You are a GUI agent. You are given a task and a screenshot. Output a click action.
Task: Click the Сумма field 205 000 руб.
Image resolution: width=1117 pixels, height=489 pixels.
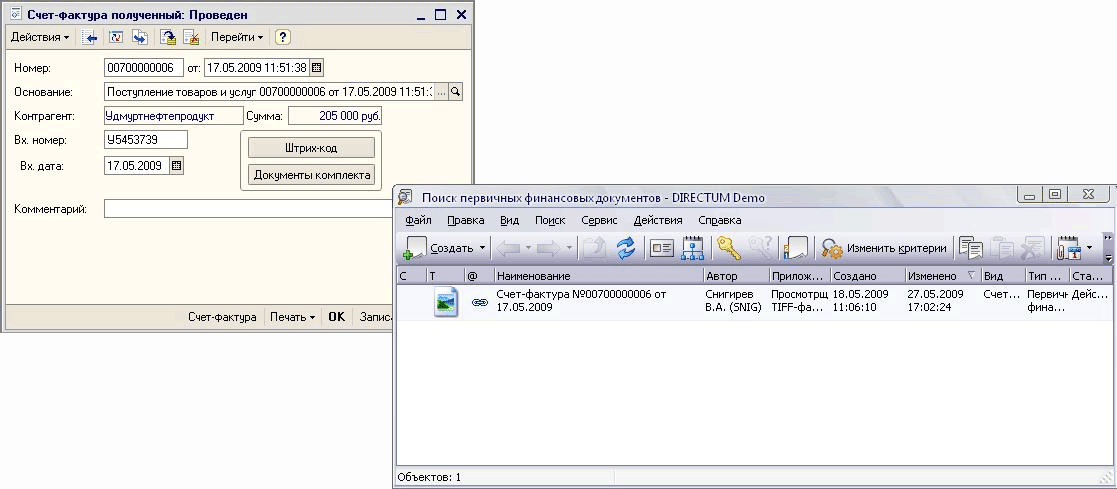pos(335,116)
